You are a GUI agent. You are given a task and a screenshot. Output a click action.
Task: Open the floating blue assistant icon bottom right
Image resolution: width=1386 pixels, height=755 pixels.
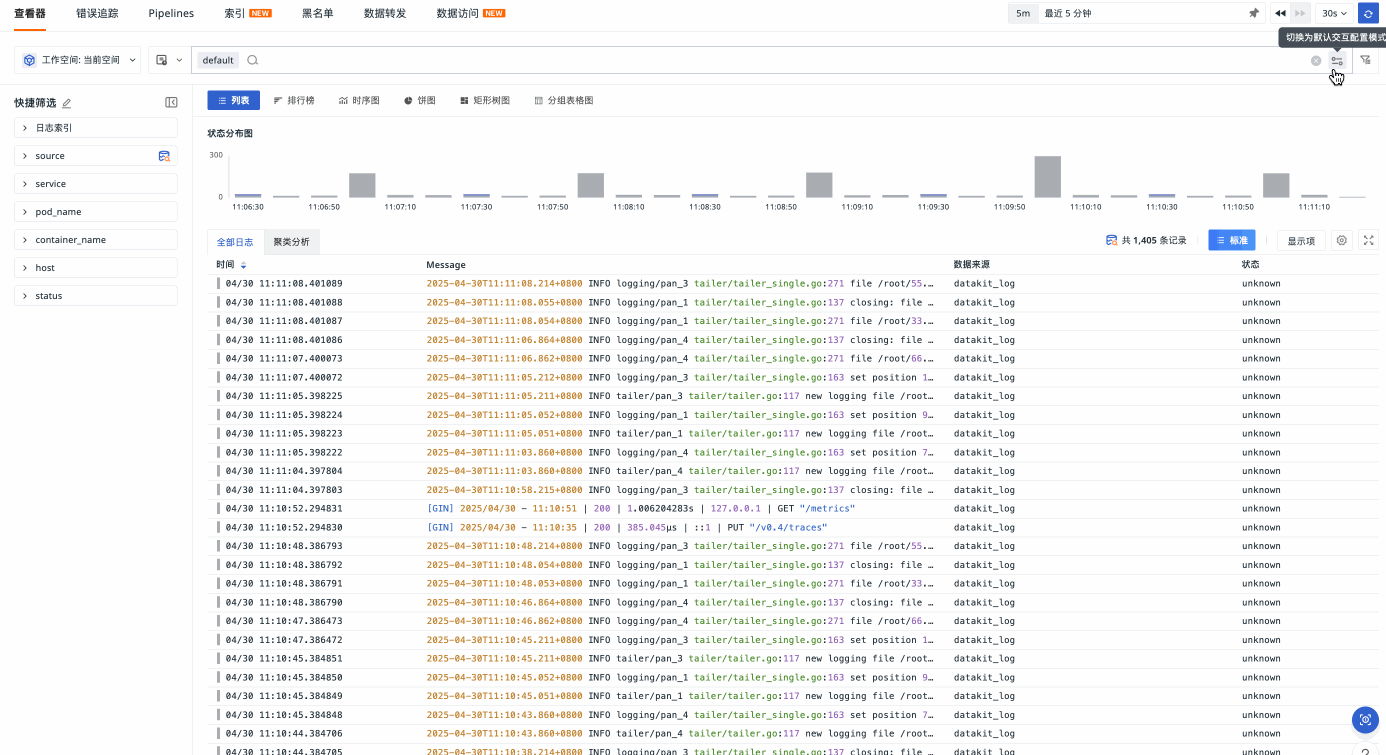[1365, 719]
